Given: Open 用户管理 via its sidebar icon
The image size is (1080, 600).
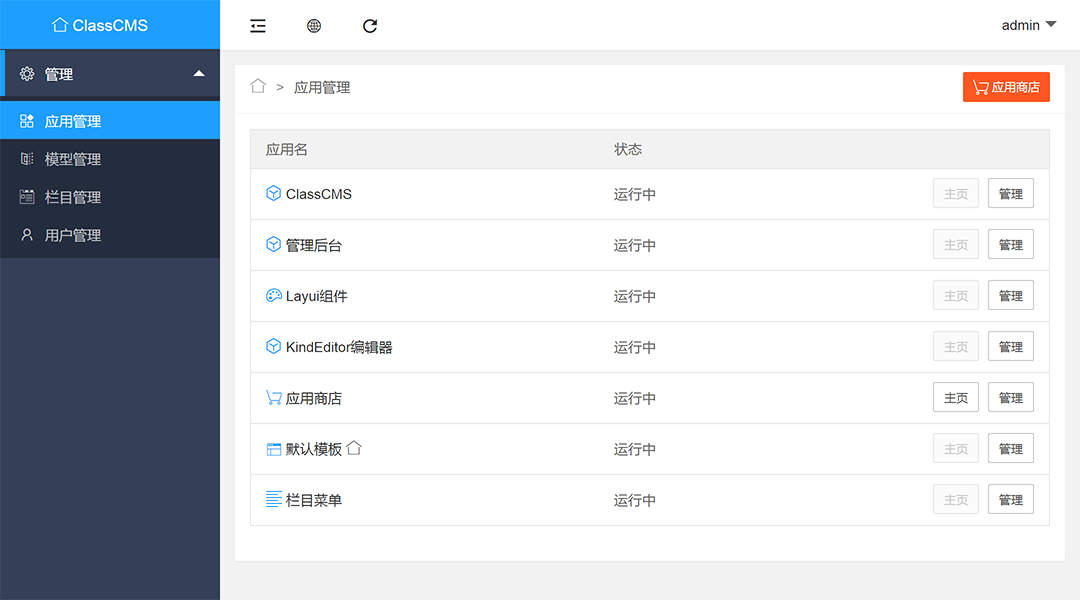Looking at the screenshot, I should coord(28,235).
